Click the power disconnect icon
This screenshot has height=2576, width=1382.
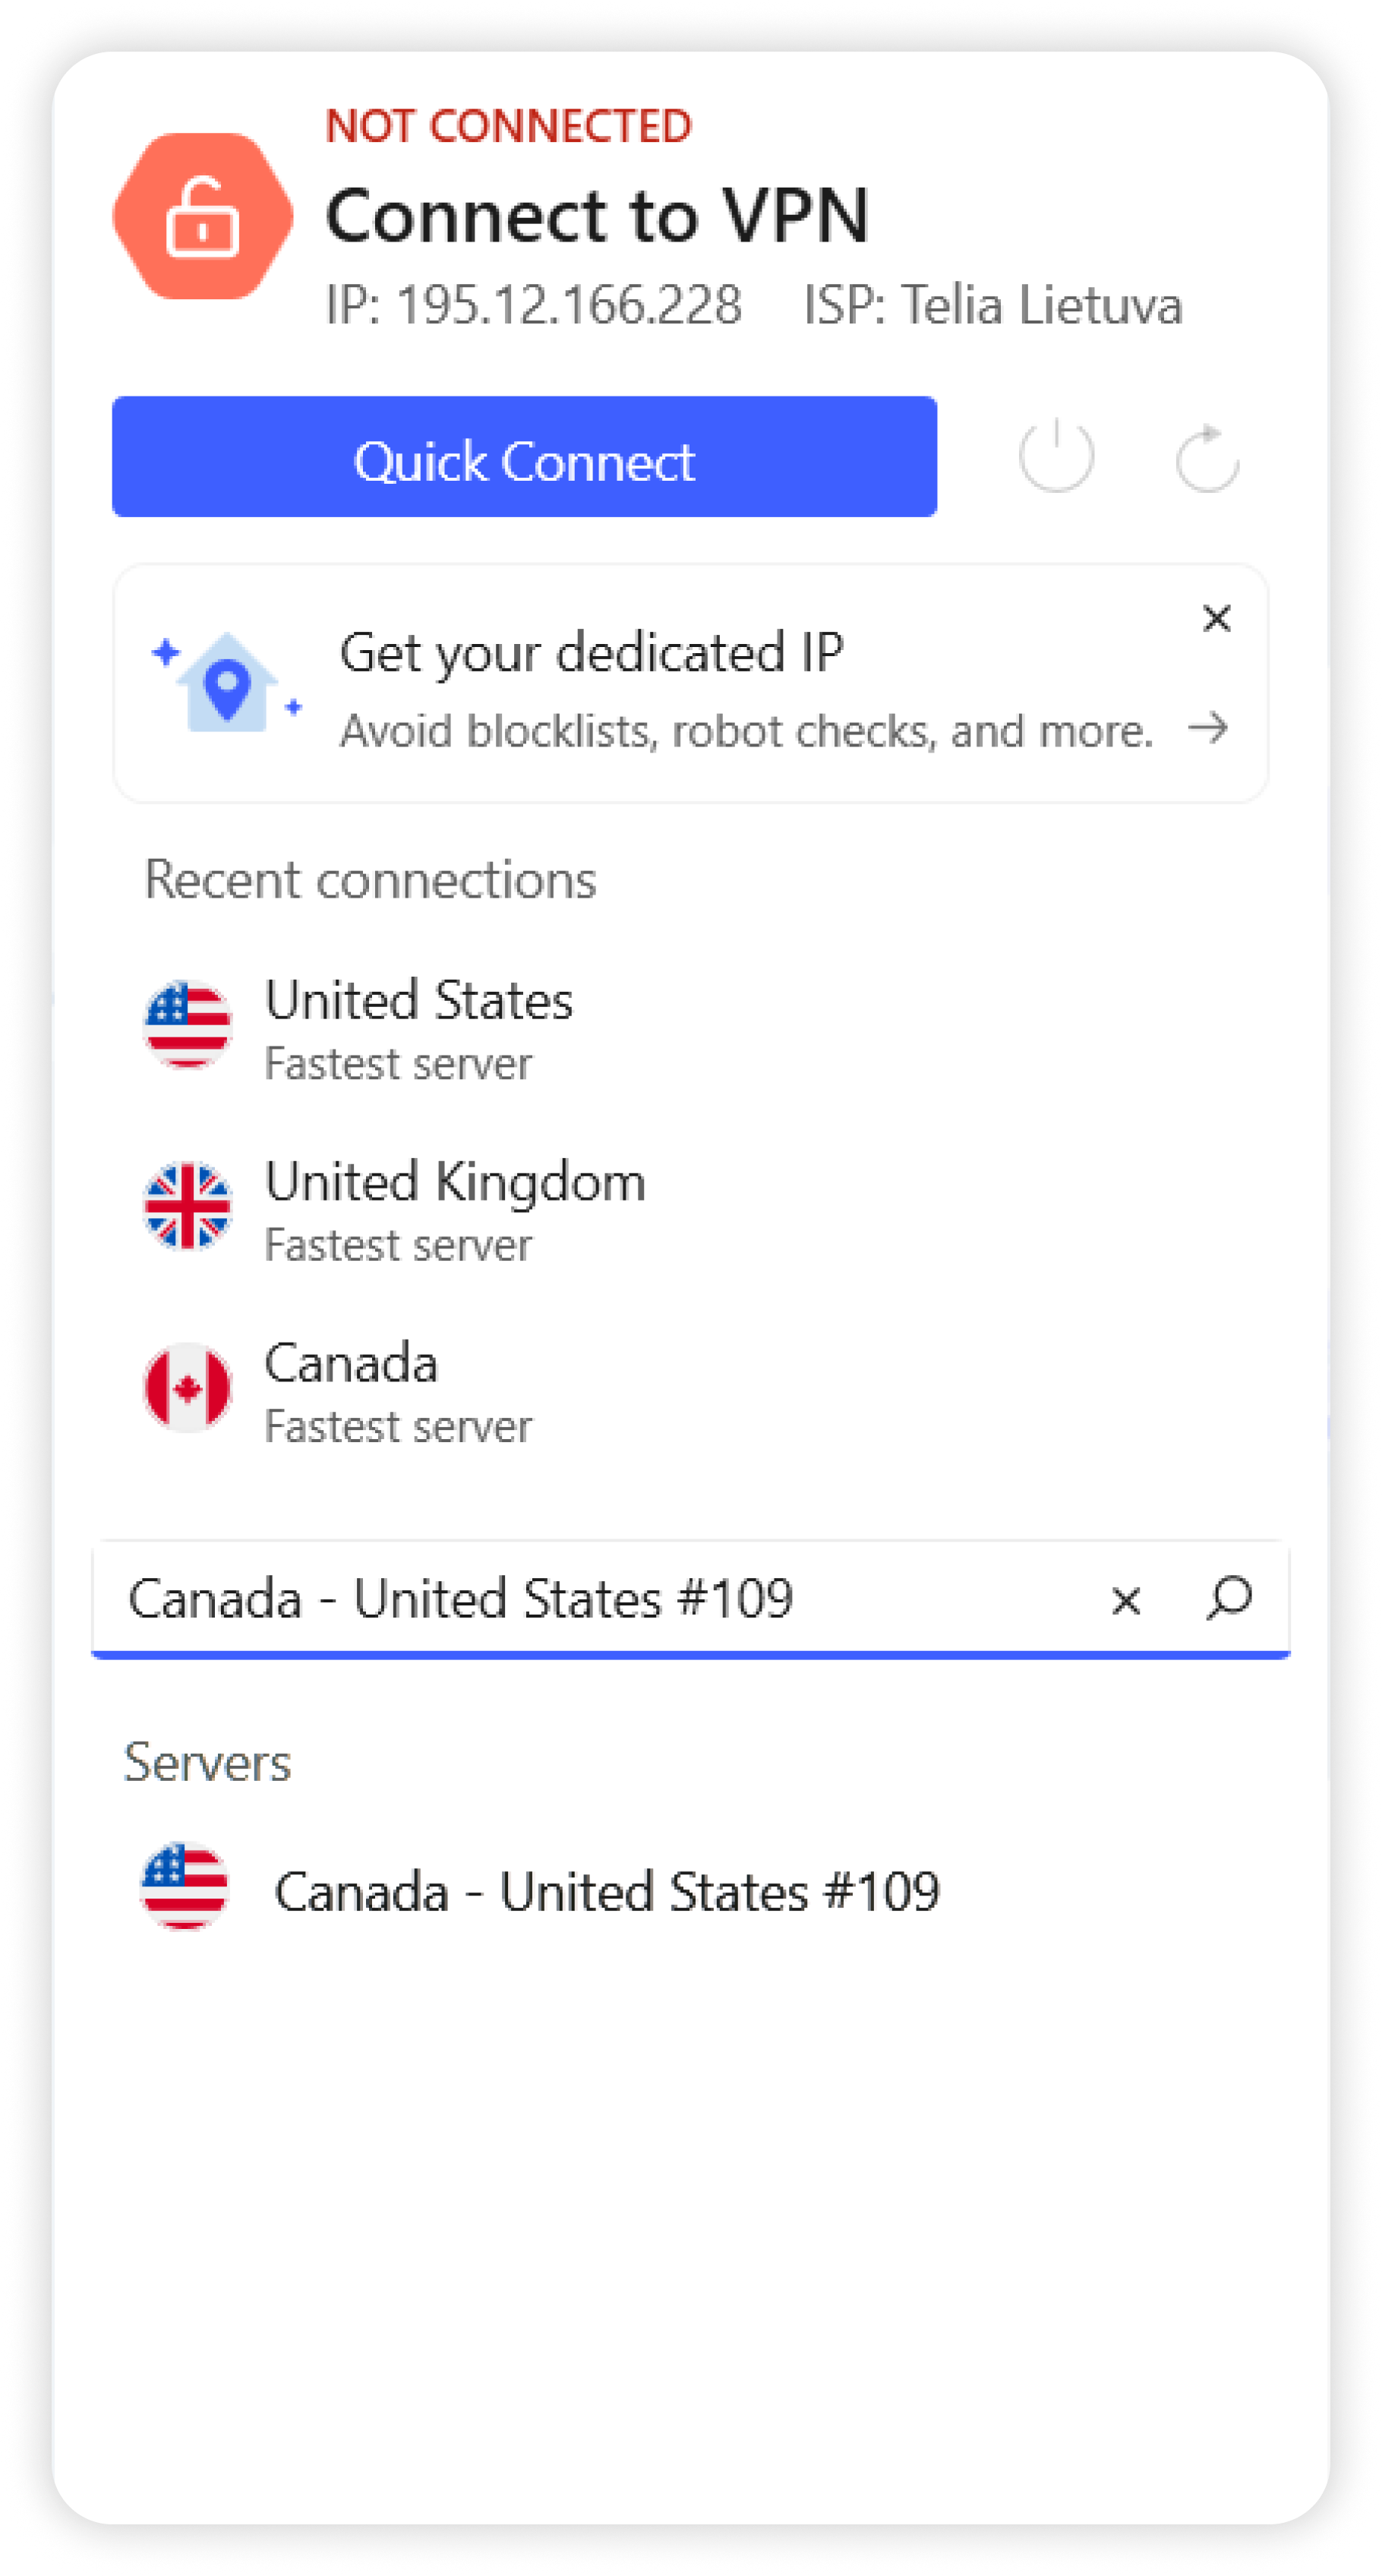point(1056,458)
